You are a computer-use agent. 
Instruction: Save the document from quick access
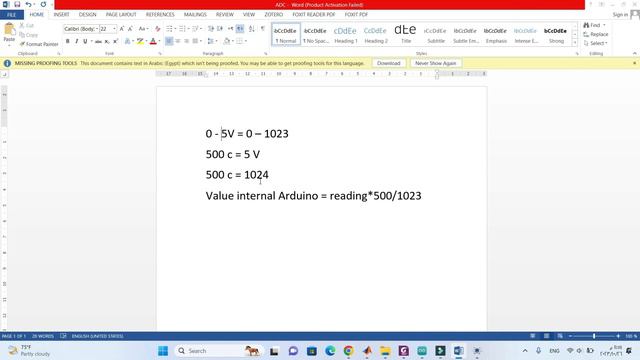pyautogui.click(x=17, y=4)
